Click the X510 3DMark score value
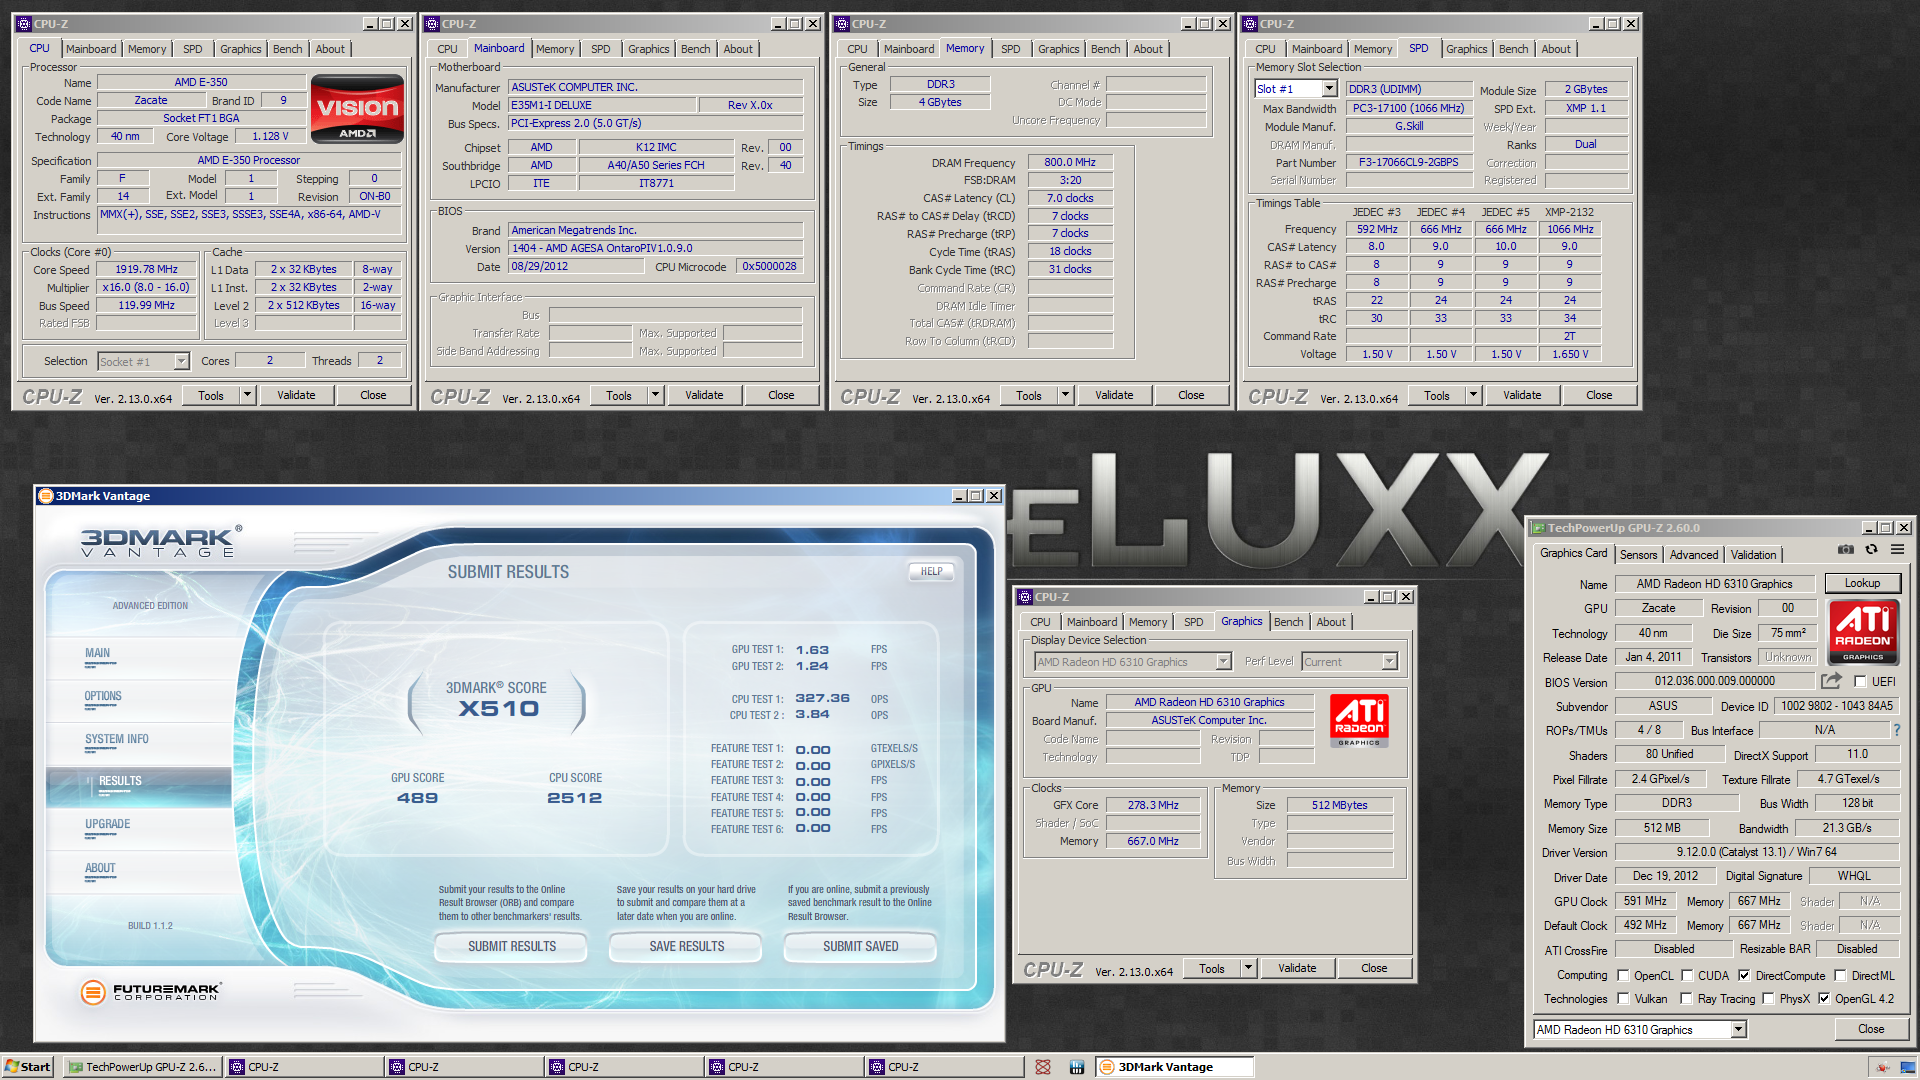The width and height of the screenshot is (1920, 1080). (x=499, y=709)
